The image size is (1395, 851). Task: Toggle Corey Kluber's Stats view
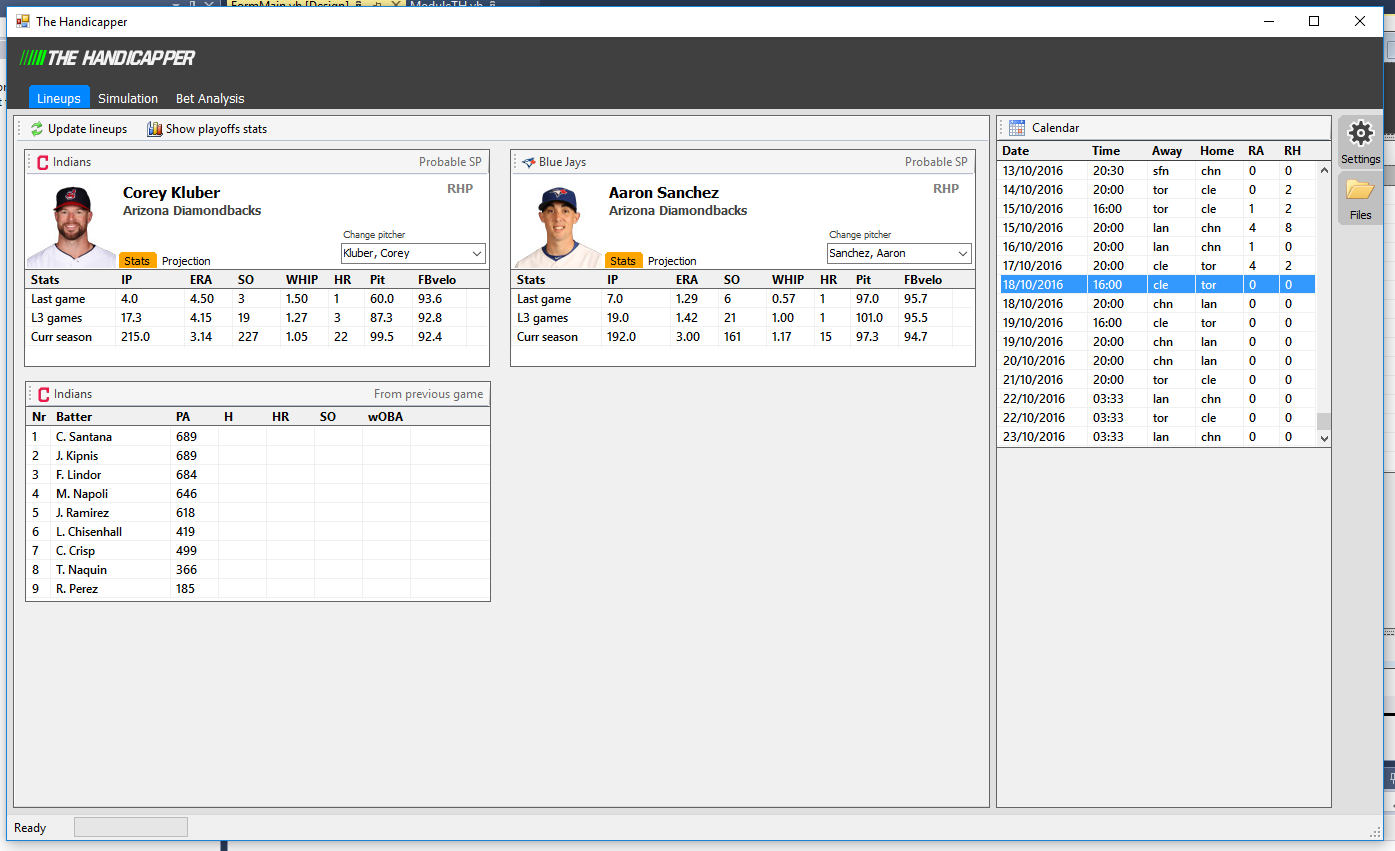tap(137, 261)
